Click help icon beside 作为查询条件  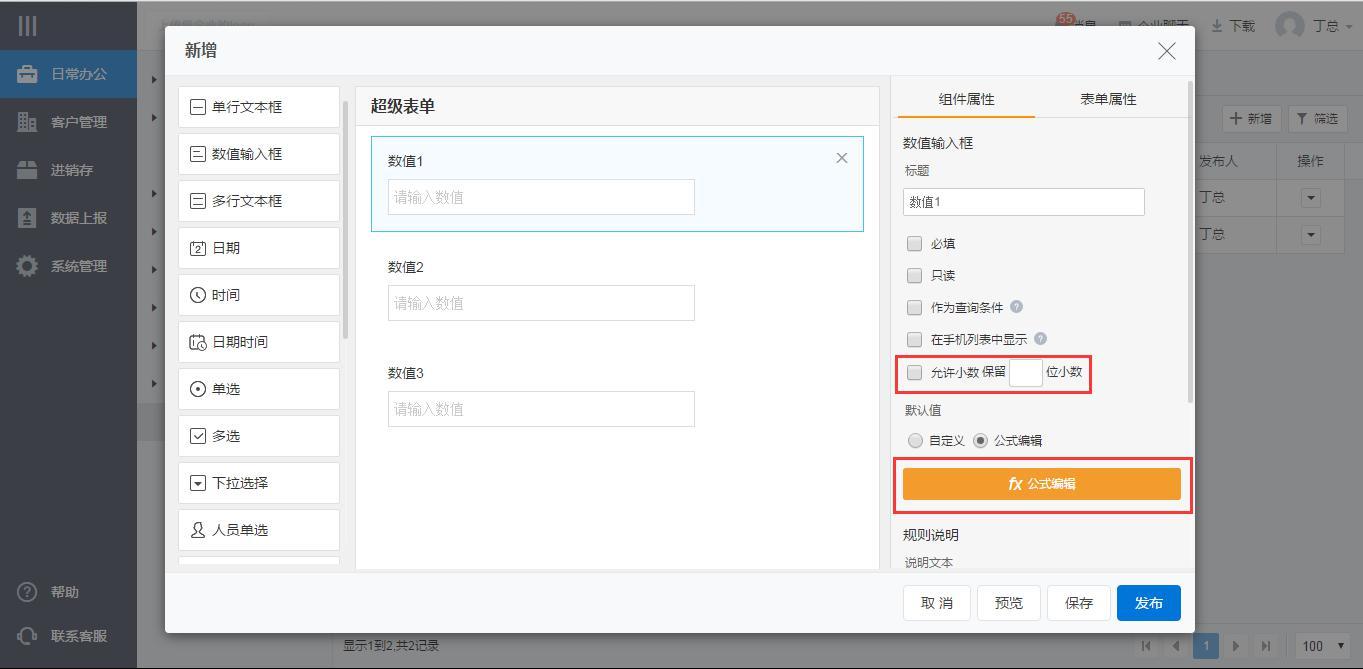1016,307
